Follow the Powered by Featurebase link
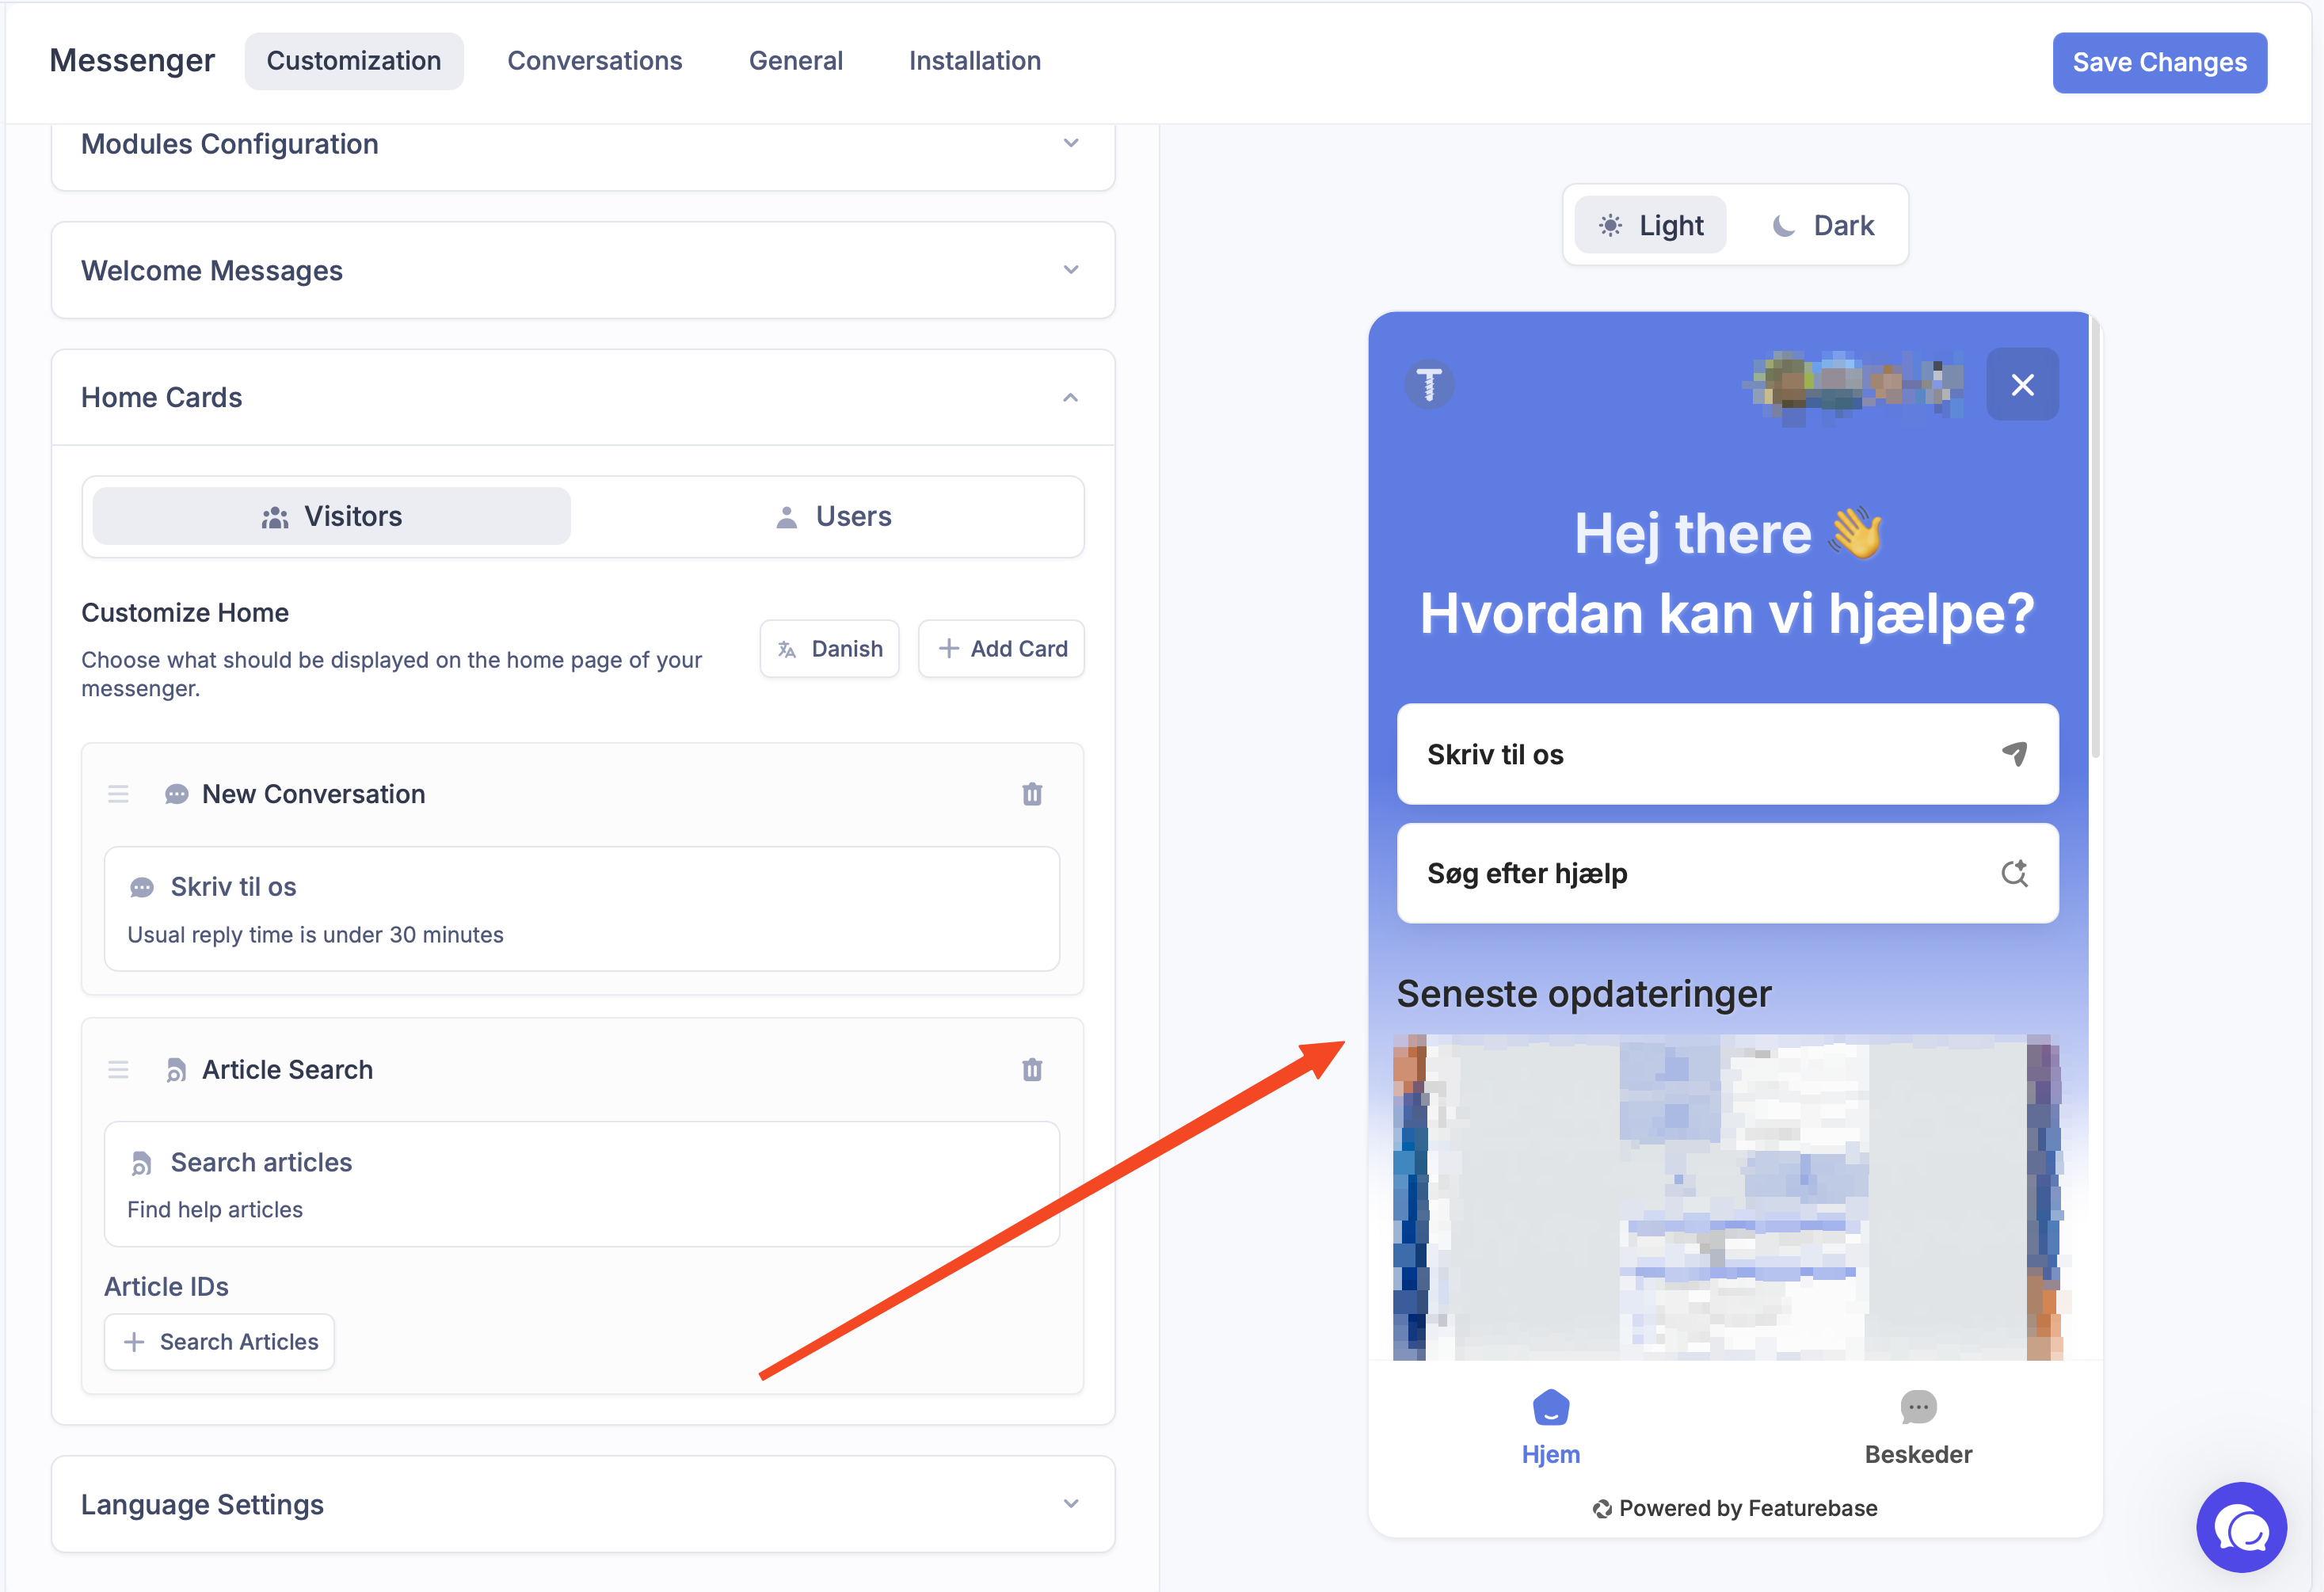 coord(1735,1508)
